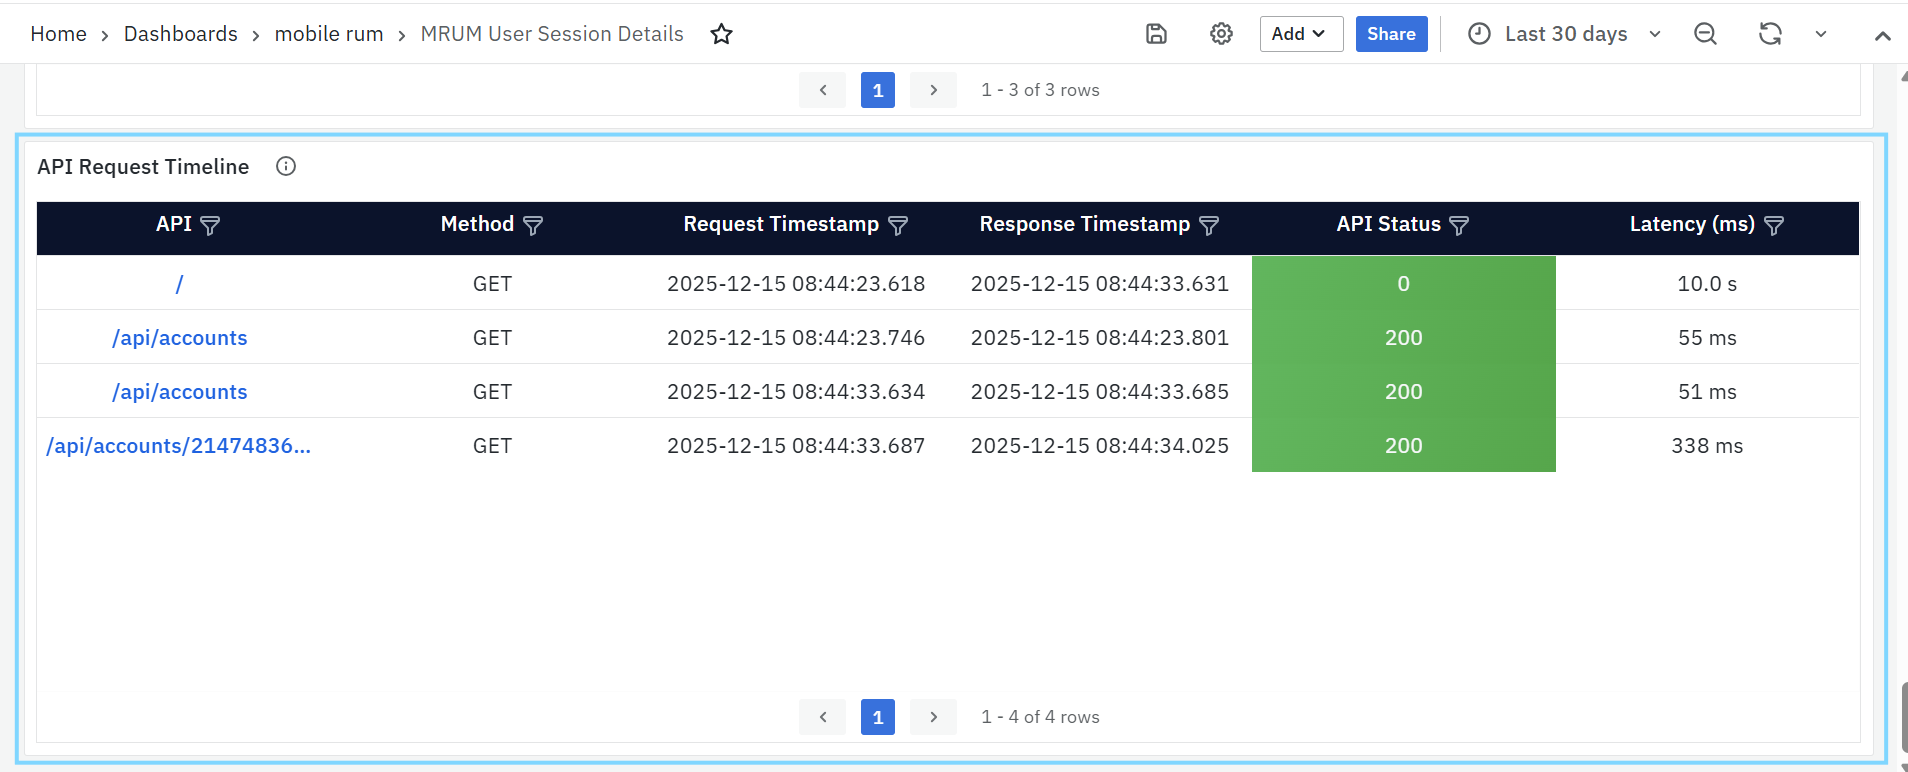Viewport: 1908px width, 772px height.
Task: Open the Add dropdown menu
Action: (x=1300, y=34)
